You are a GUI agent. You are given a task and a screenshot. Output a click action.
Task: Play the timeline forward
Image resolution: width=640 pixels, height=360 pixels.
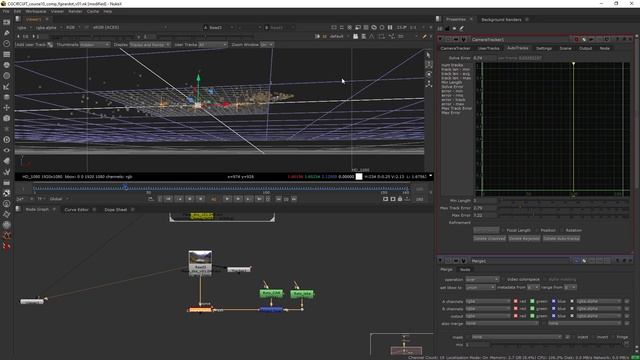coord(227,199)
